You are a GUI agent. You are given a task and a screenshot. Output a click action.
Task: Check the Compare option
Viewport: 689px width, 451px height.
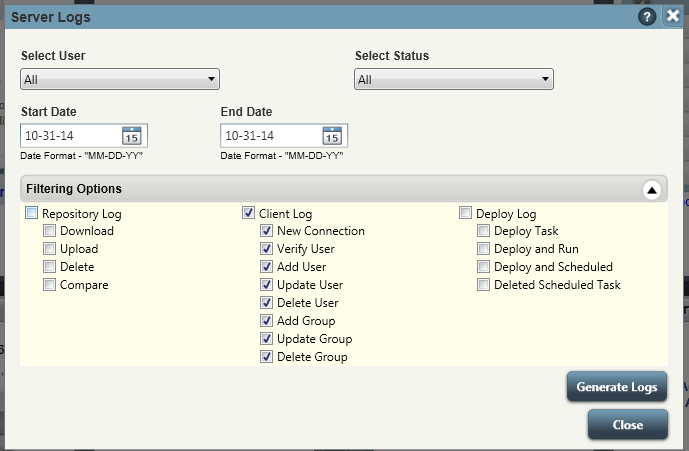tap(49, 284)
